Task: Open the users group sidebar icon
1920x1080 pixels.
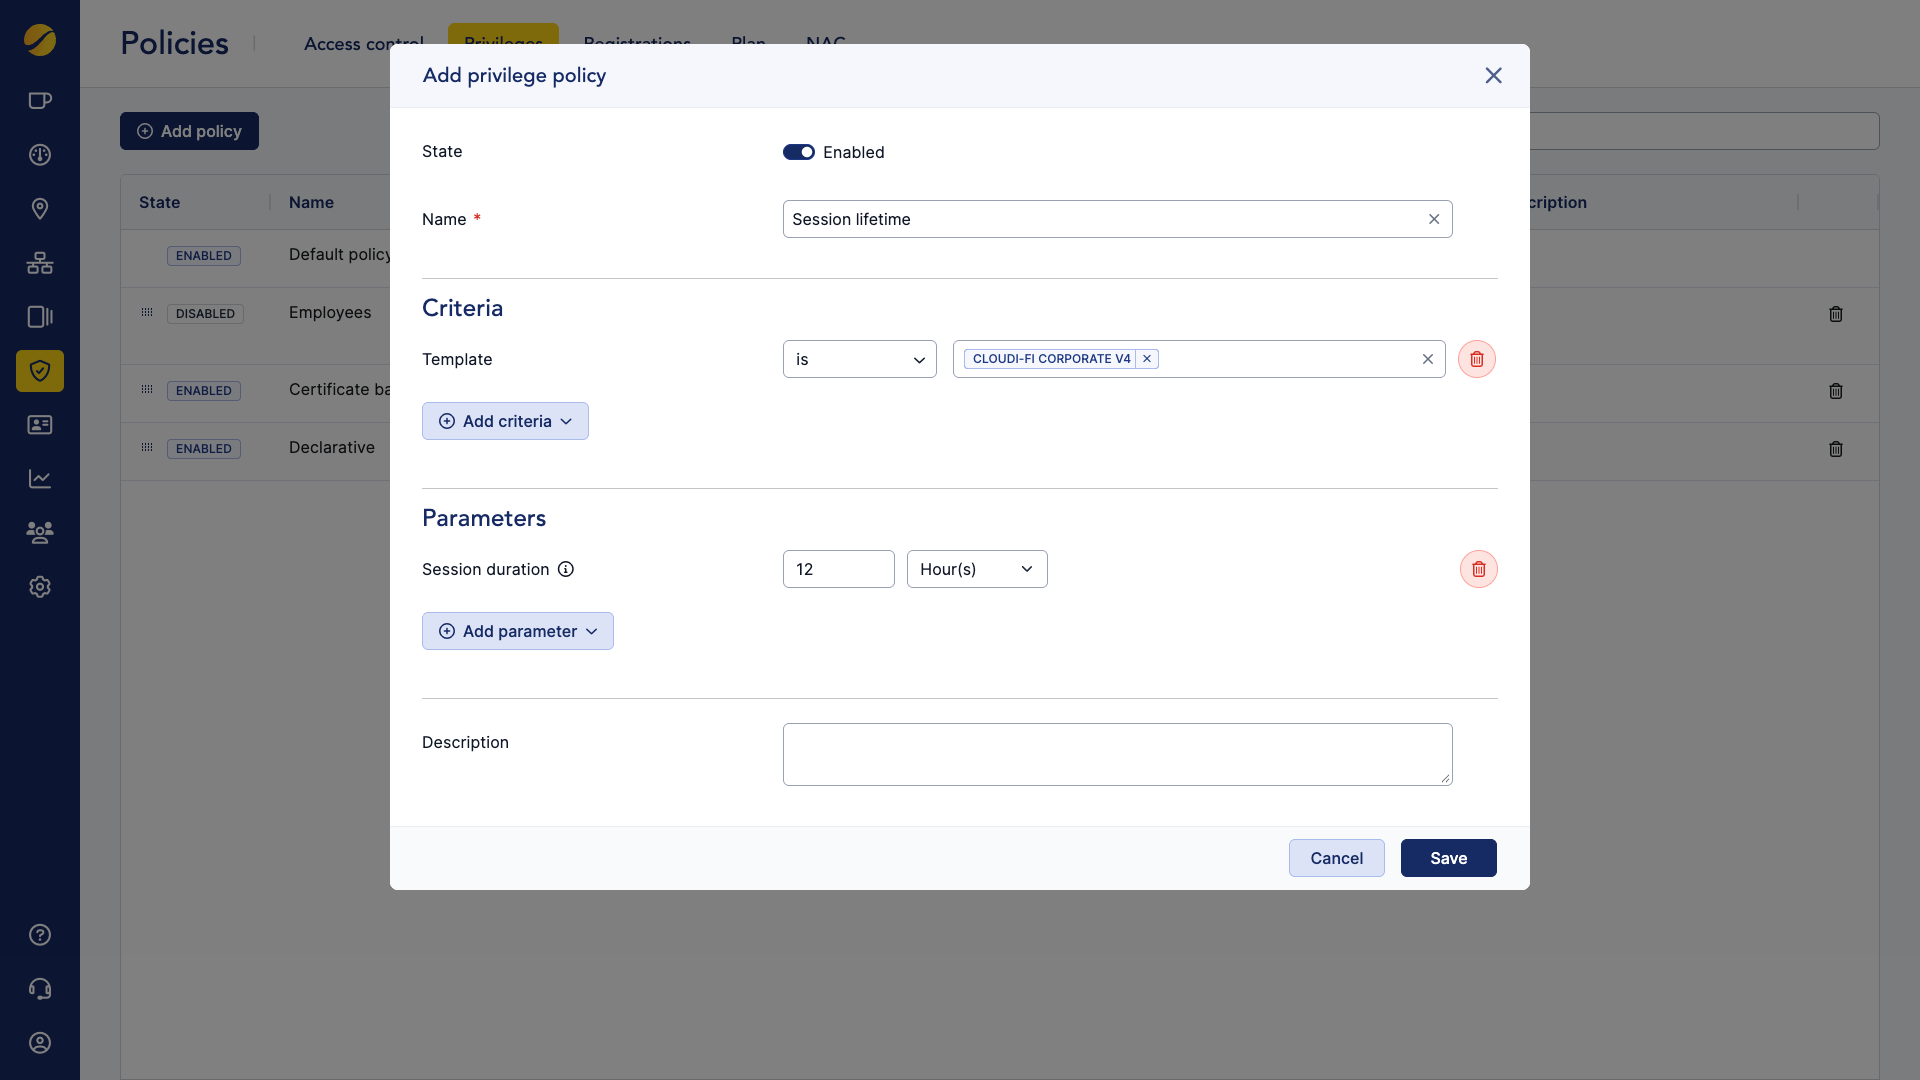Action: point(40,533)
